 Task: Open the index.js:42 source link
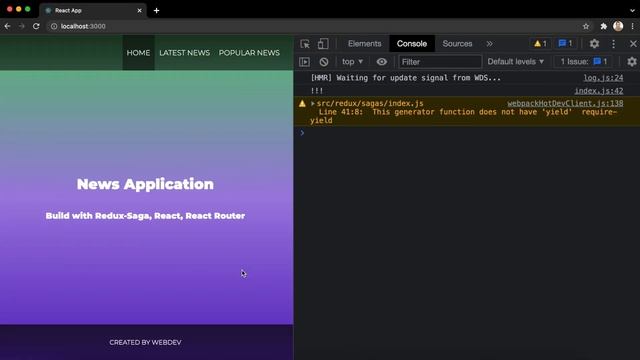point(599,91)
